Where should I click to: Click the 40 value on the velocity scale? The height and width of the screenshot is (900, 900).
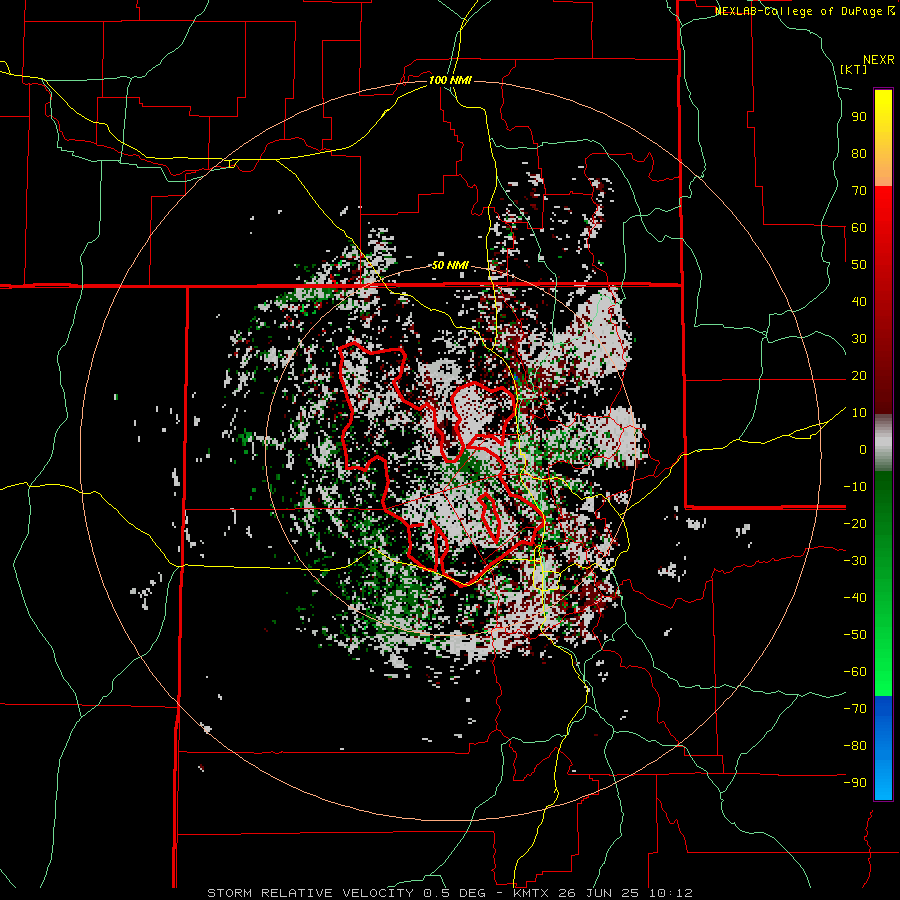(859, 302)
